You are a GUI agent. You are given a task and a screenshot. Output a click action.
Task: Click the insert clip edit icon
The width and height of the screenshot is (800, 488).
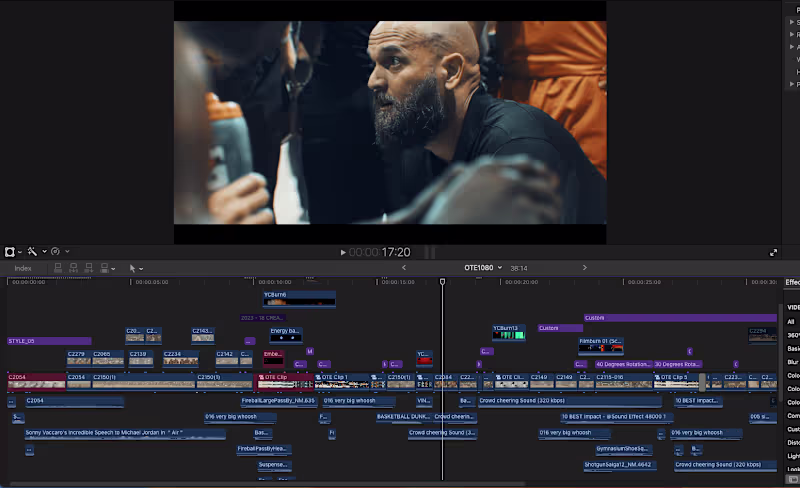(73, 268)
